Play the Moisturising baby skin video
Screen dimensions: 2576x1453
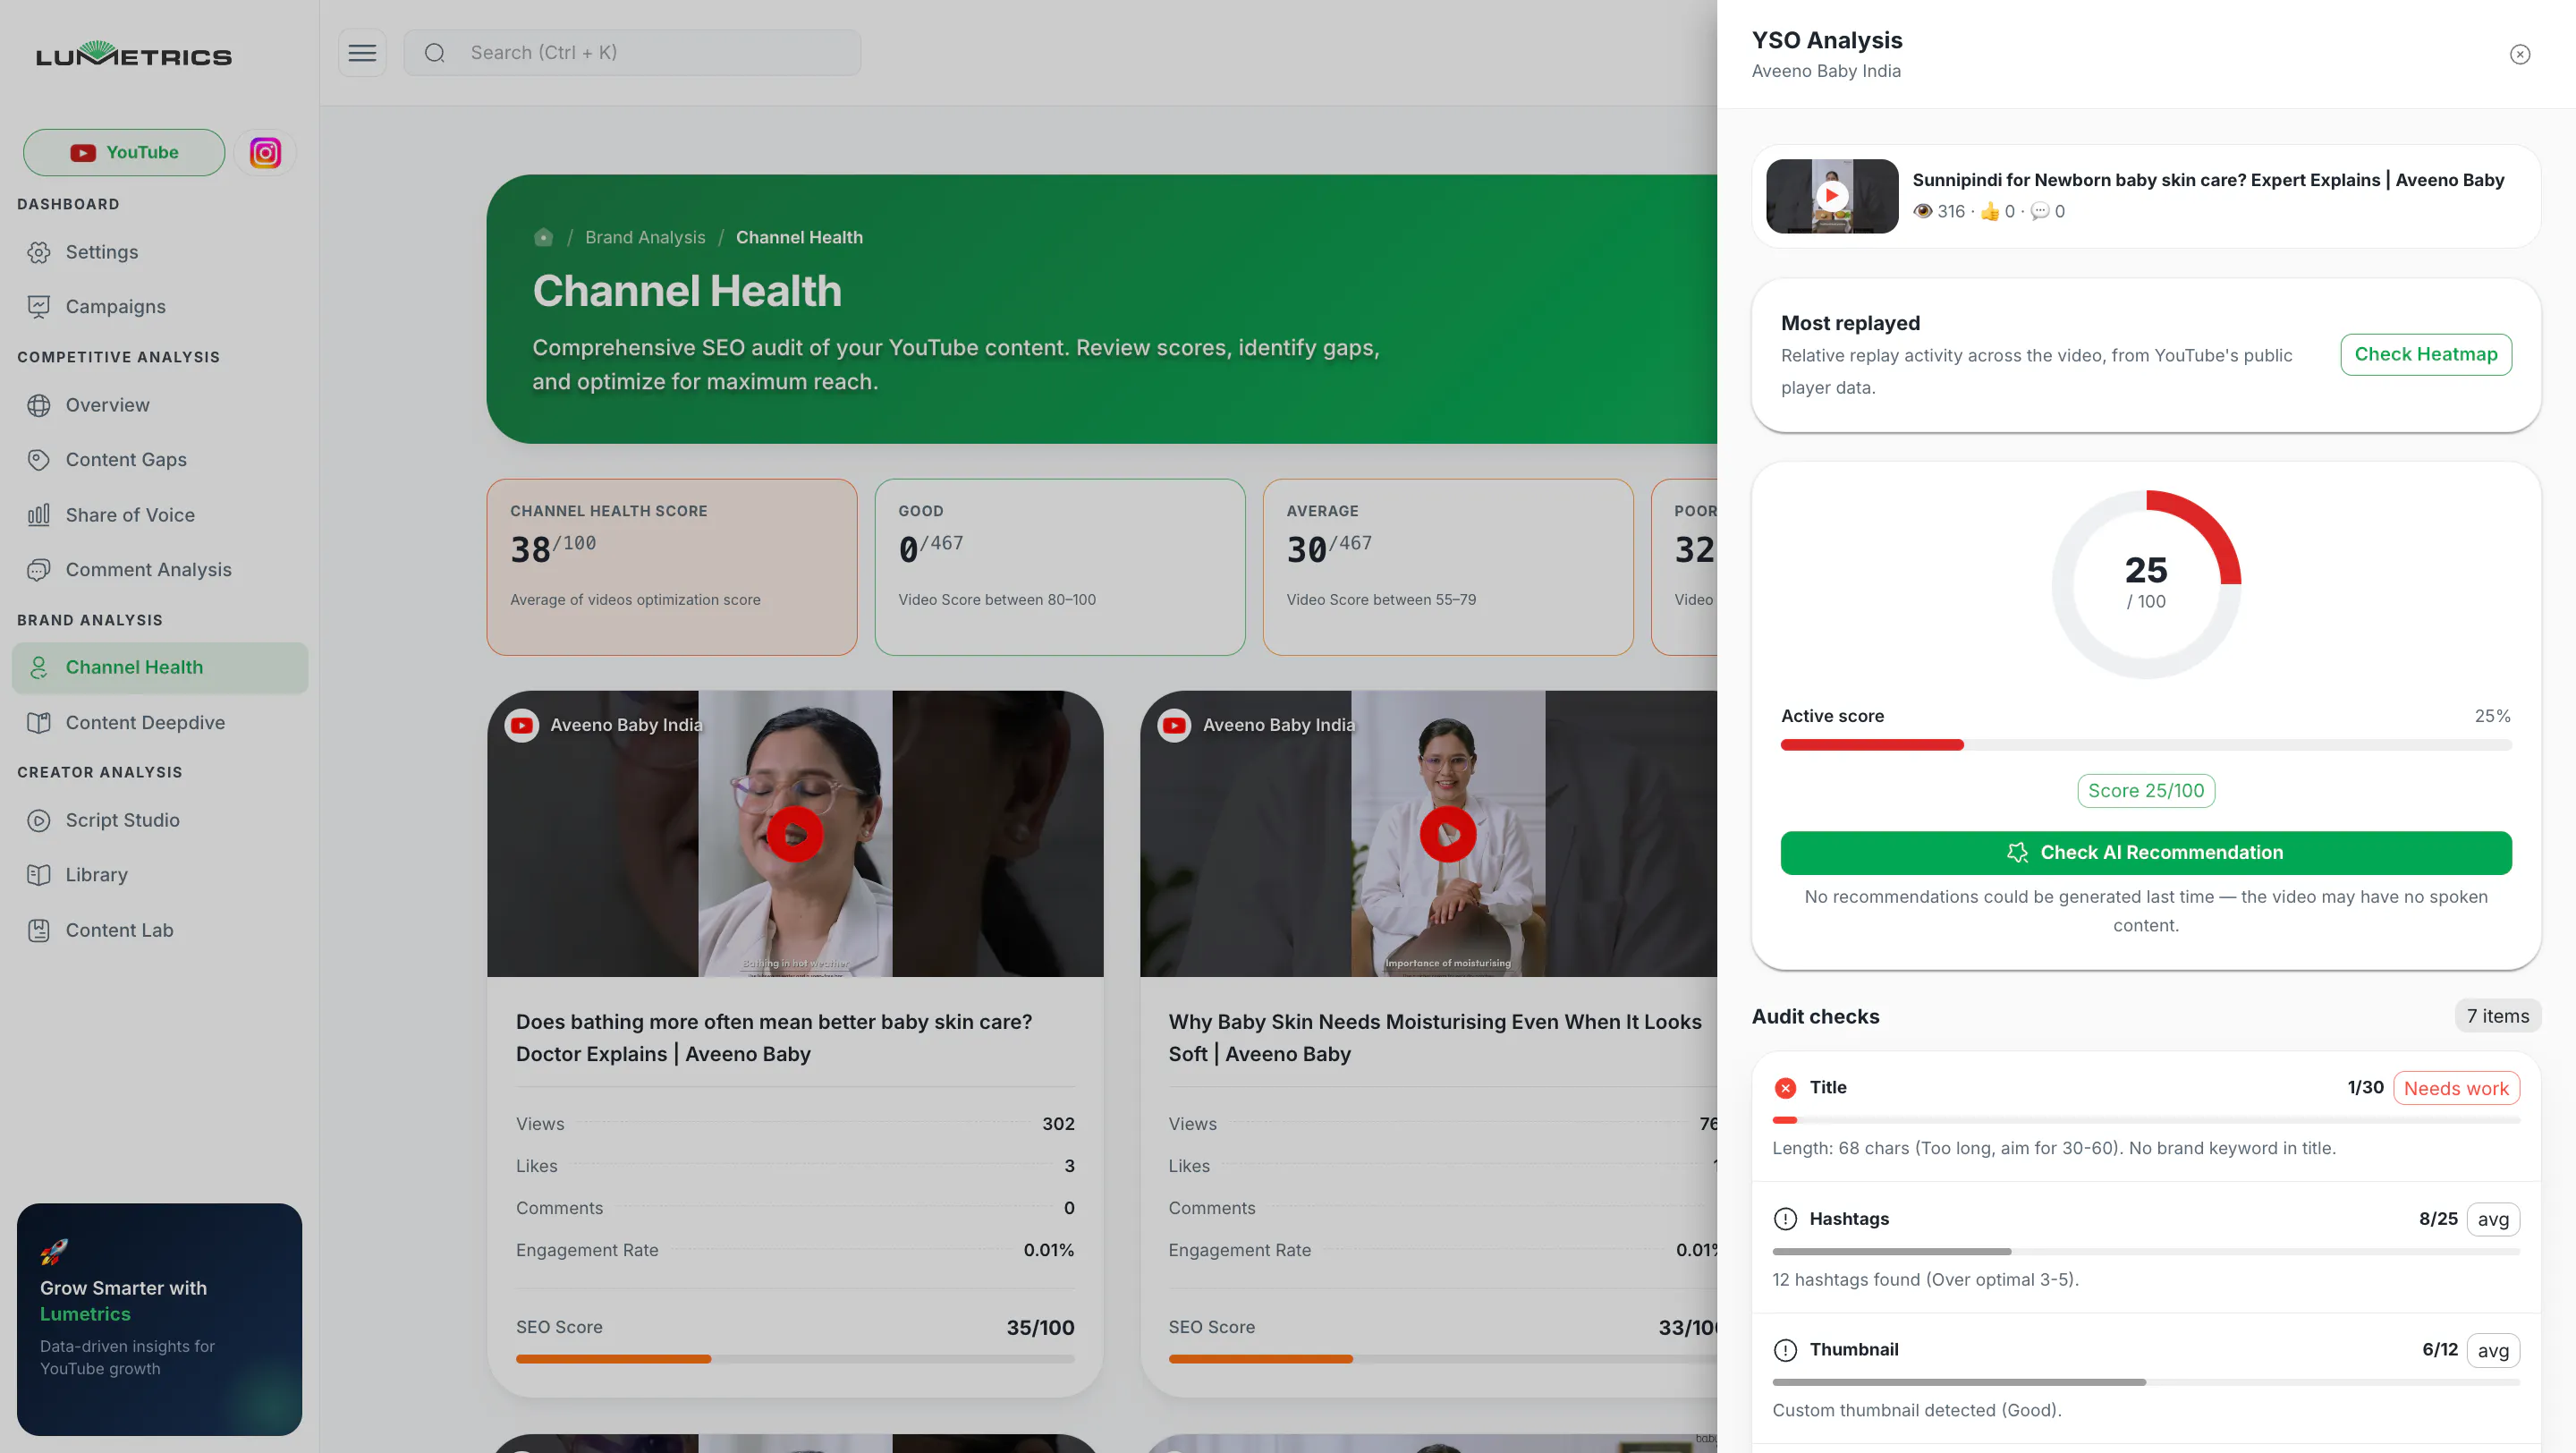[1447, 833]
